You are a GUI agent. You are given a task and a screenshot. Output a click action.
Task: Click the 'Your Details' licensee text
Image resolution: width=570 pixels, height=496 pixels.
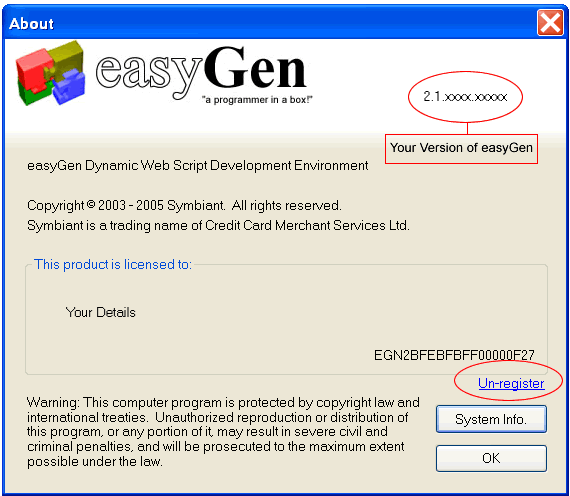[100, 312]
